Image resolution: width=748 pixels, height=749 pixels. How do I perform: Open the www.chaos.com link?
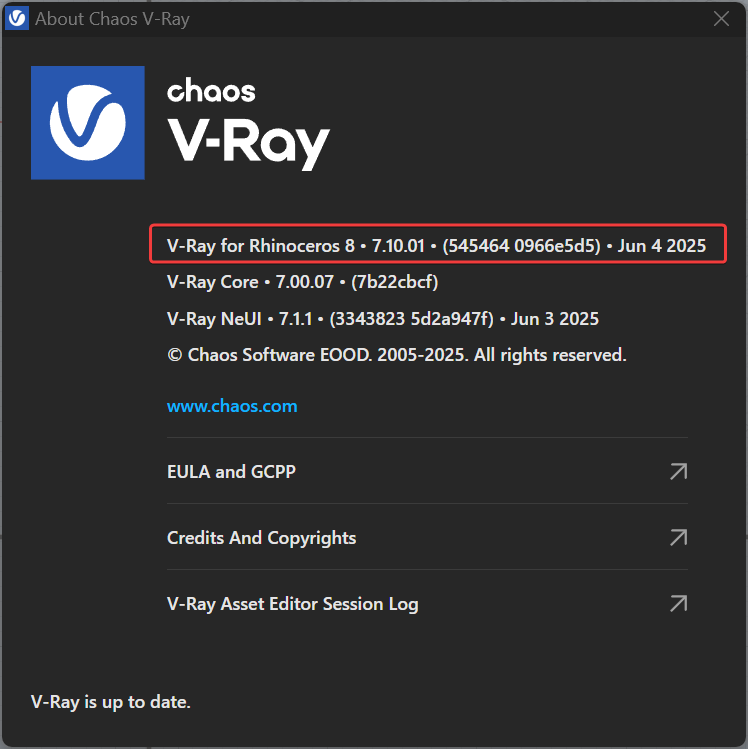pos(232,406)
